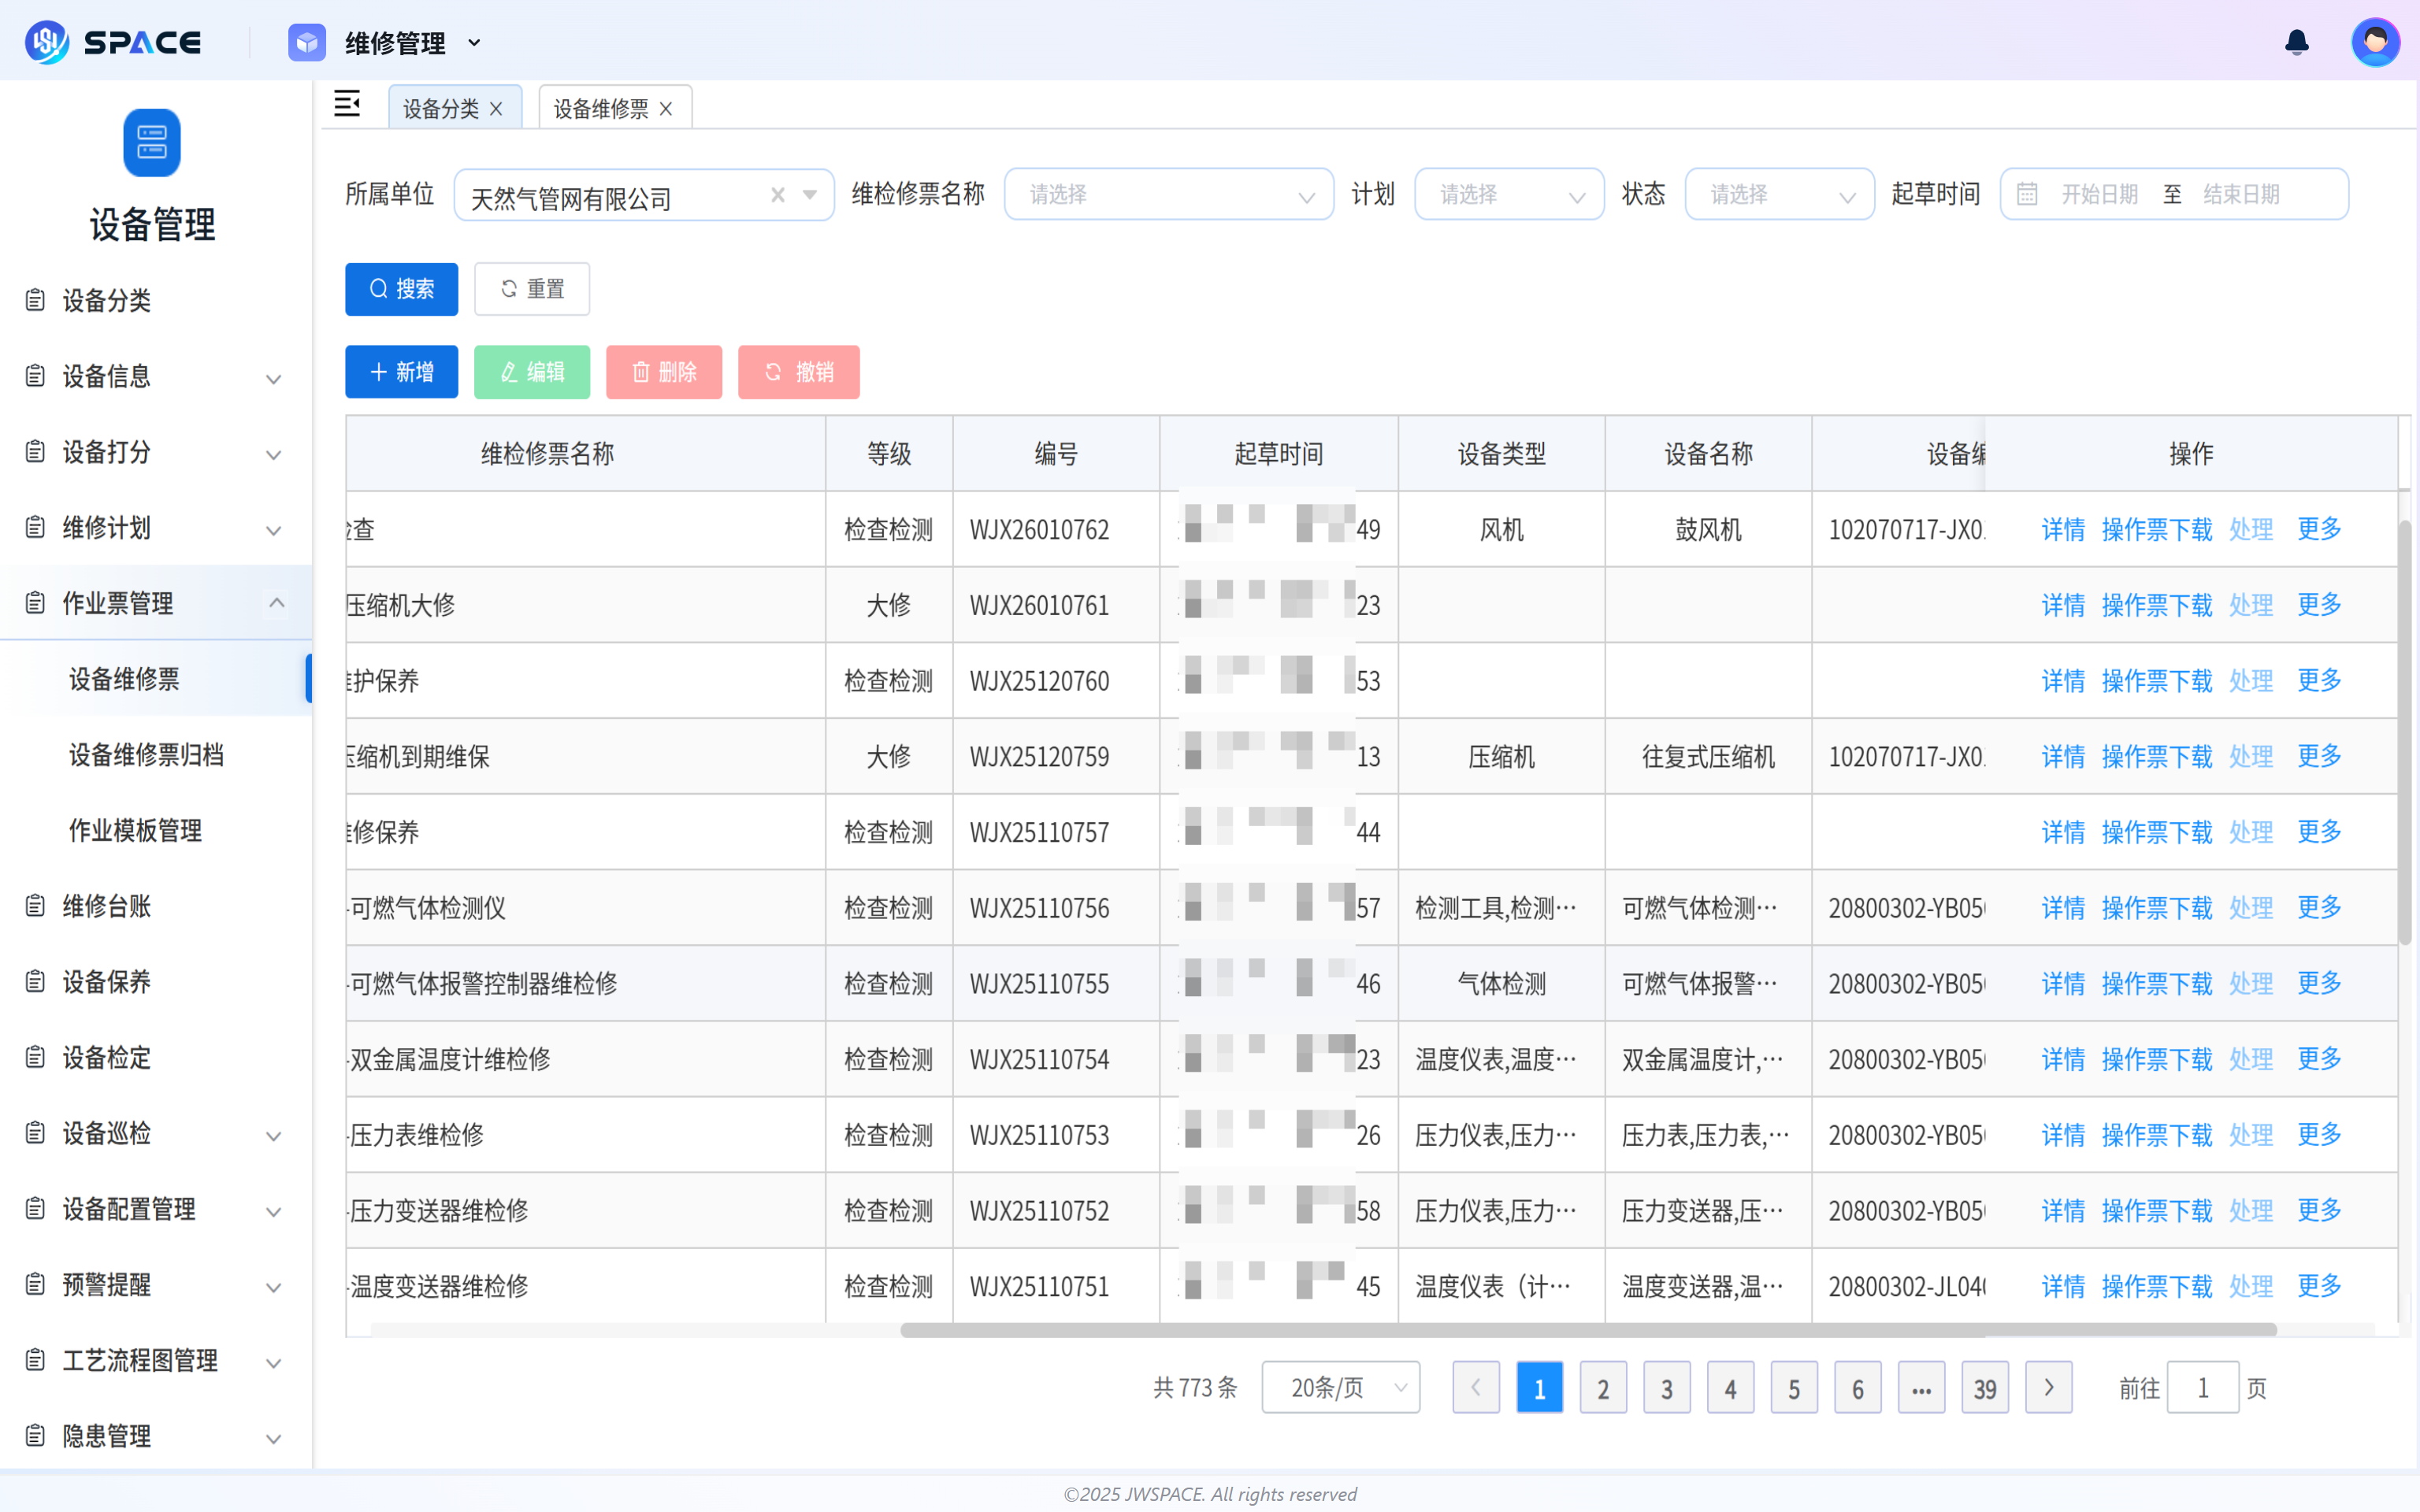Collapse the sidebar using the hamburger icon
Viewport: 2420px width, 1512px height.
coord(347,104)
